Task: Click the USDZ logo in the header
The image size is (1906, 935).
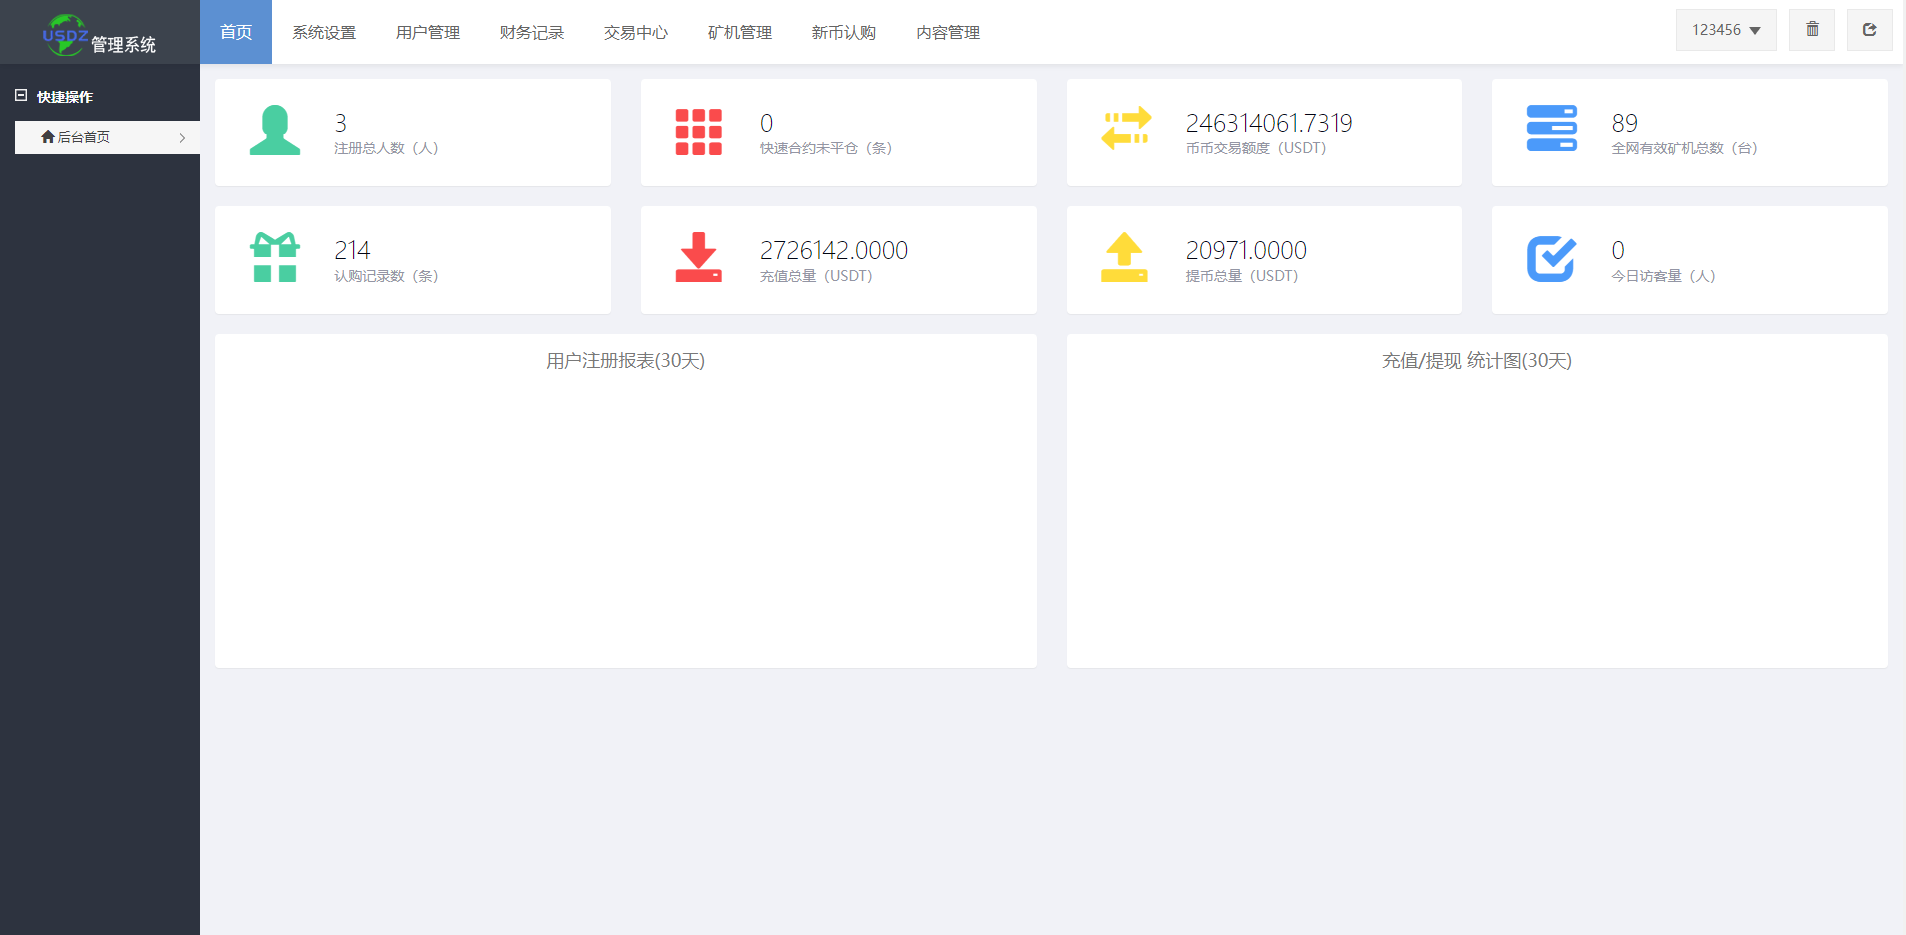Action: (66, 31)
